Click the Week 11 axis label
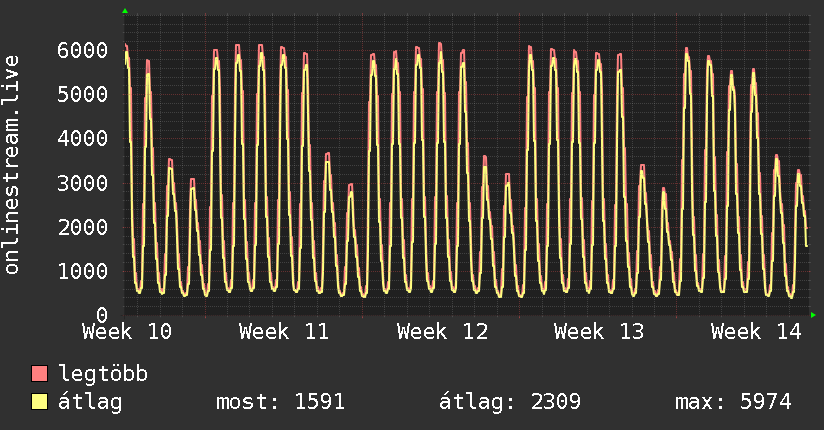The width and height of the screenshot is (824, 430). click(x=284, y=332)
